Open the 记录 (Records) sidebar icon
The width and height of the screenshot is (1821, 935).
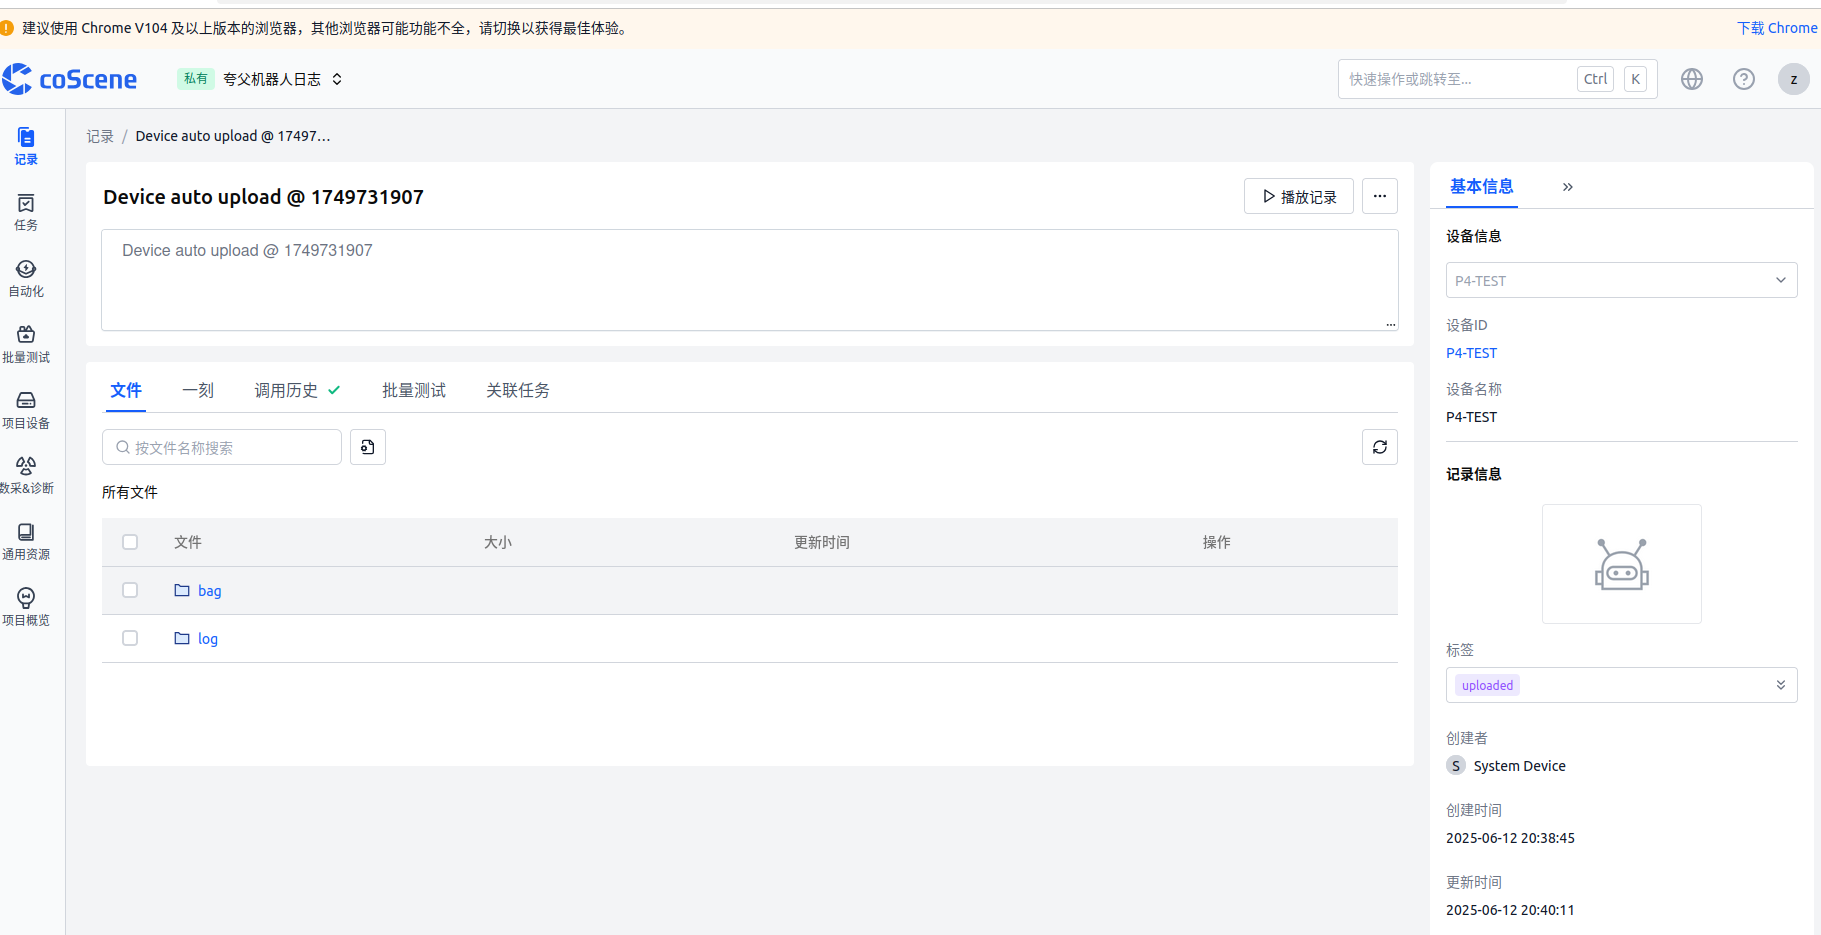coord(26,146)
